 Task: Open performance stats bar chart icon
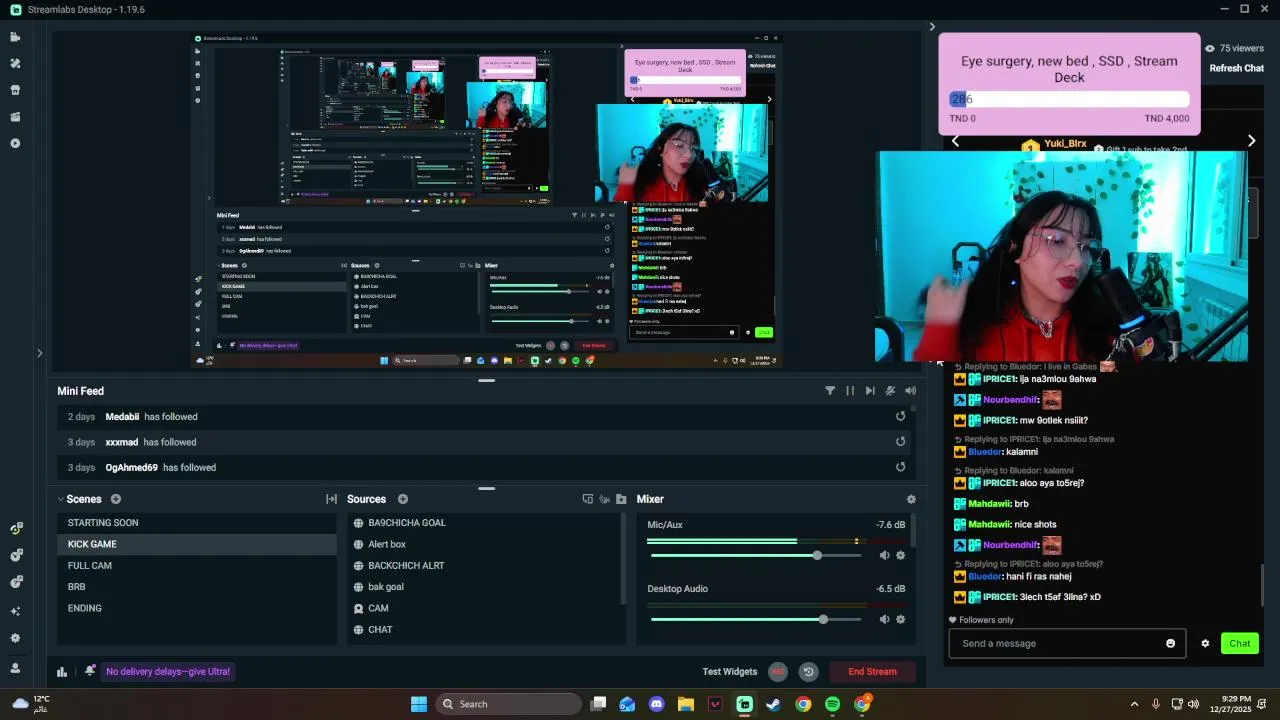(x=62, y=672)
